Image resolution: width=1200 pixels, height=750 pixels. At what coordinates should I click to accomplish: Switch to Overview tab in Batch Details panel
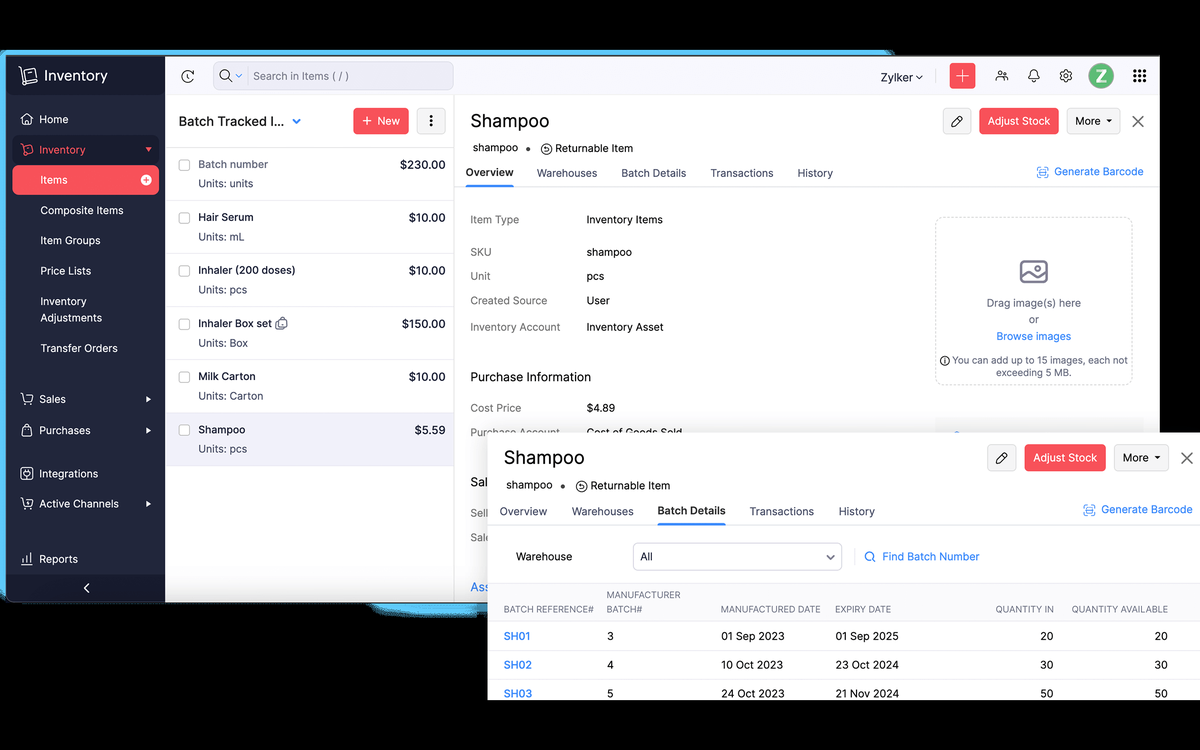pyautogui.click(x=523, y=511)
